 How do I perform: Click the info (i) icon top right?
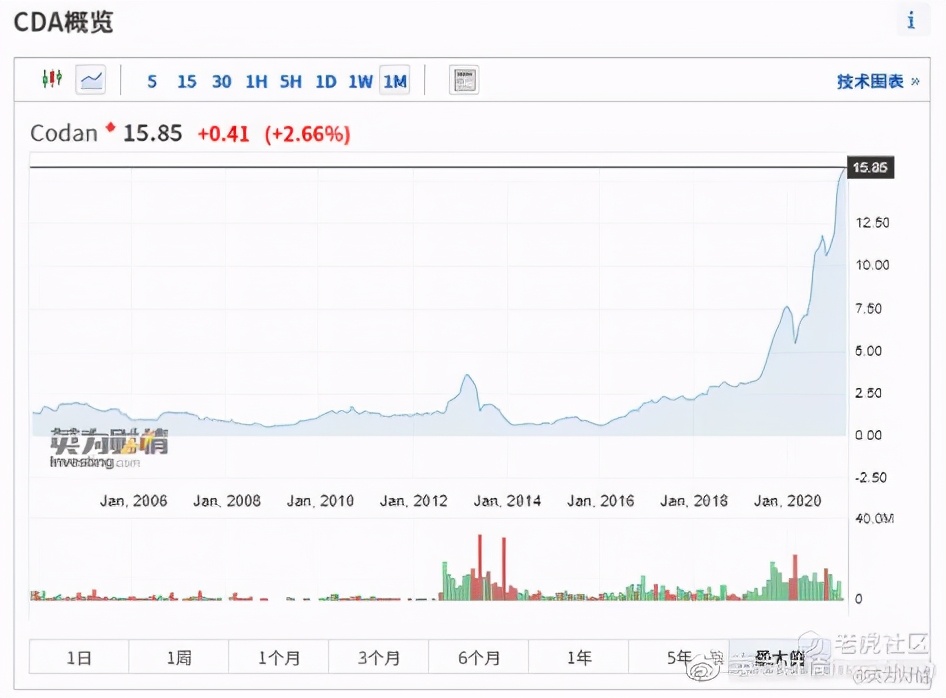912,20
